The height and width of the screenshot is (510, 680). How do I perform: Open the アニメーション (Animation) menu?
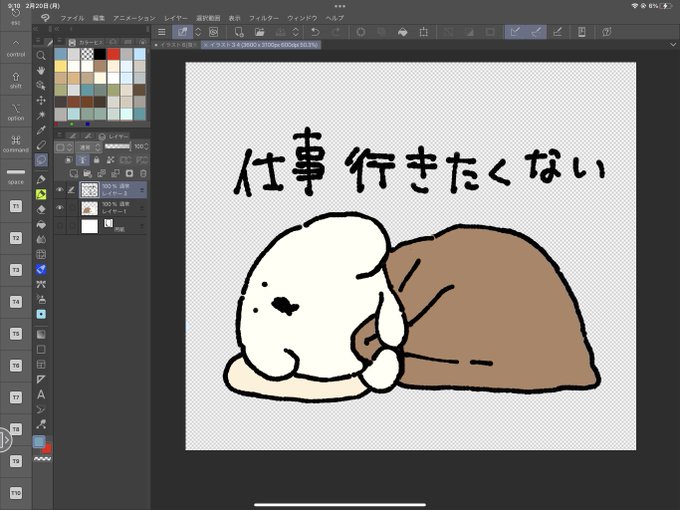click(x=134, y=18)
